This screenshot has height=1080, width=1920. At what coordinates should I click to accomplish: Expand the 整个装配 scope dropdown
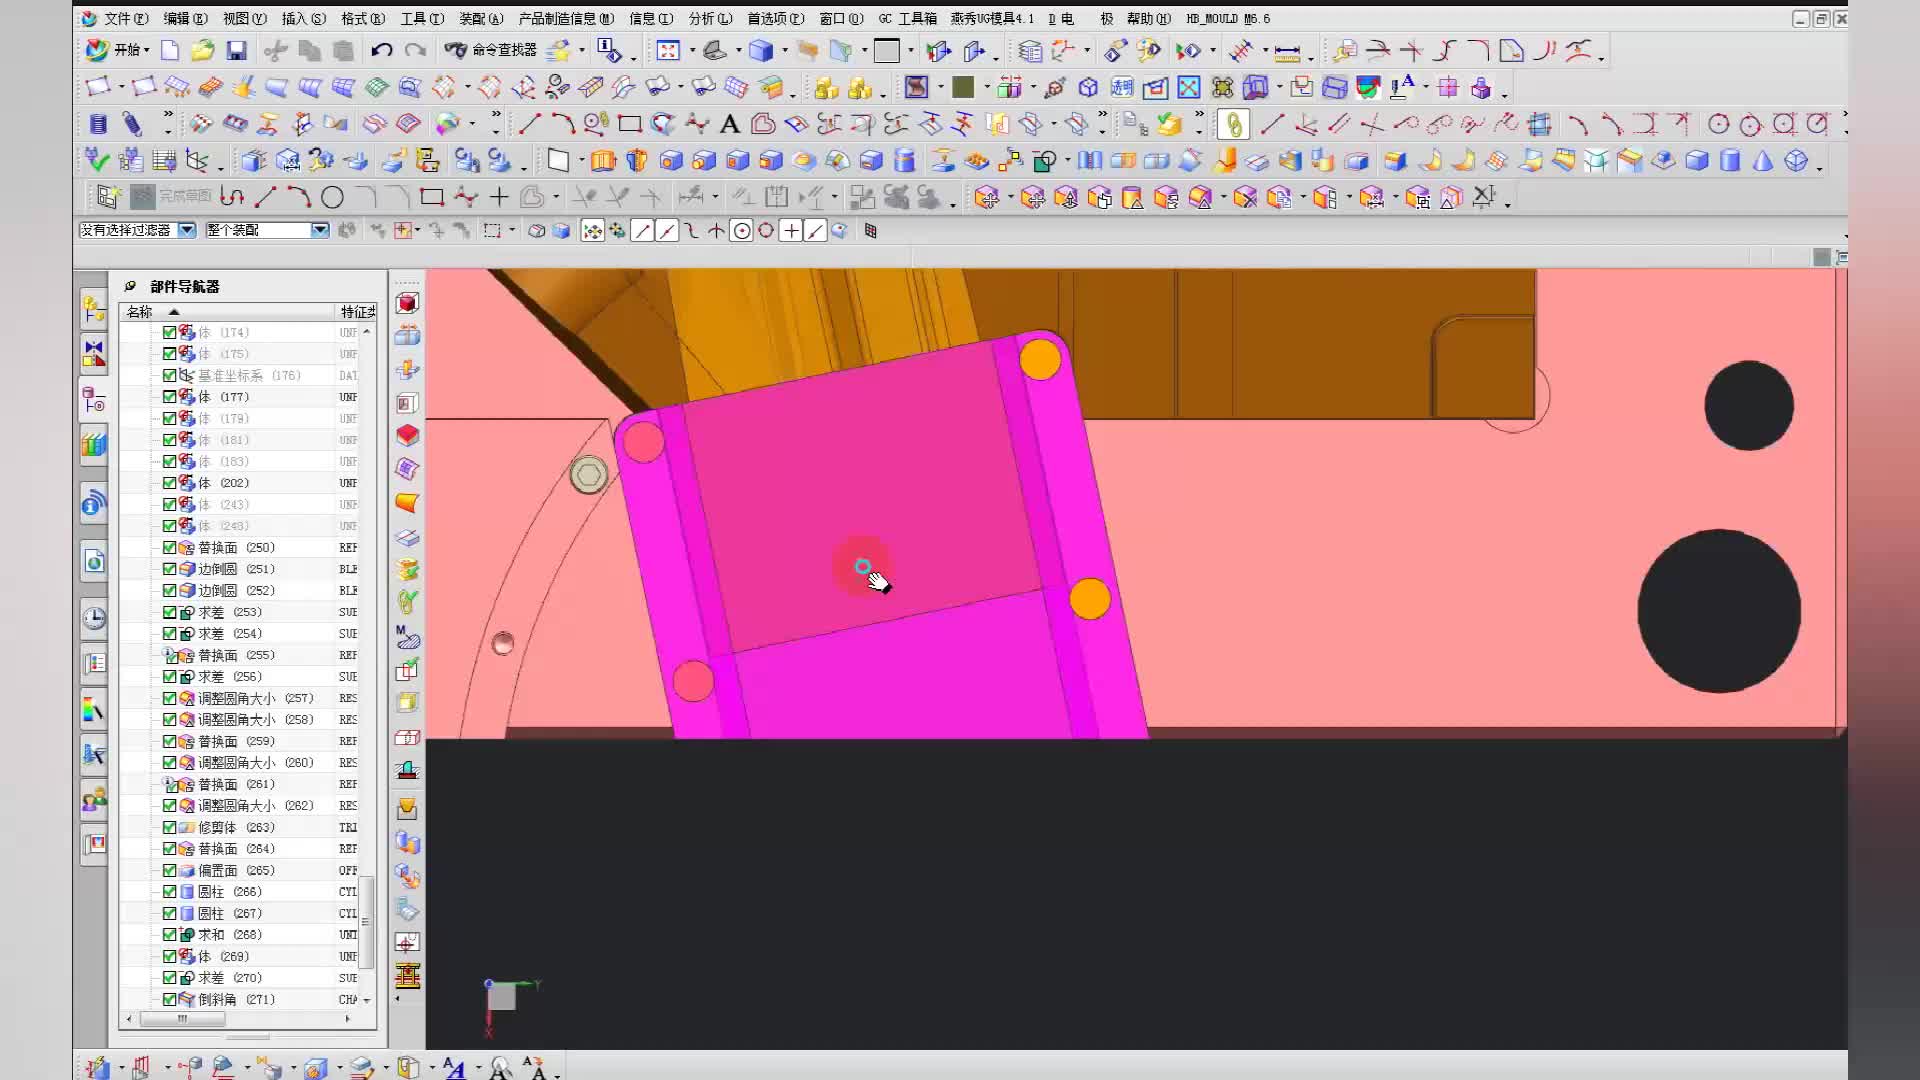pyautogui.click(x=320, y=230)
